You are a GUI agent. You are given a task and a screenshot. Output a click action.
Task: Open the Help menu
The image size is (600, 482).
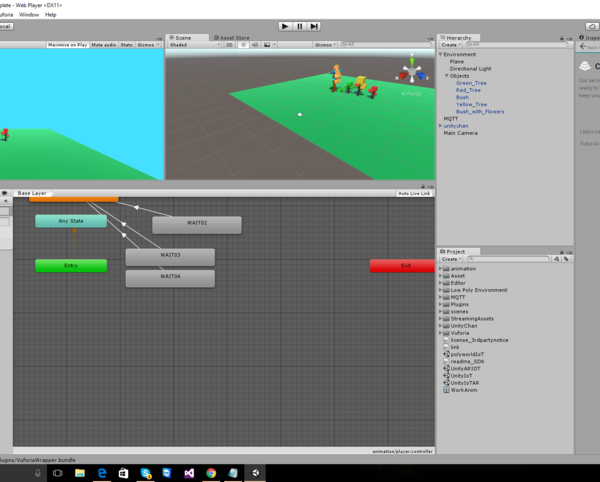[51, 15]
